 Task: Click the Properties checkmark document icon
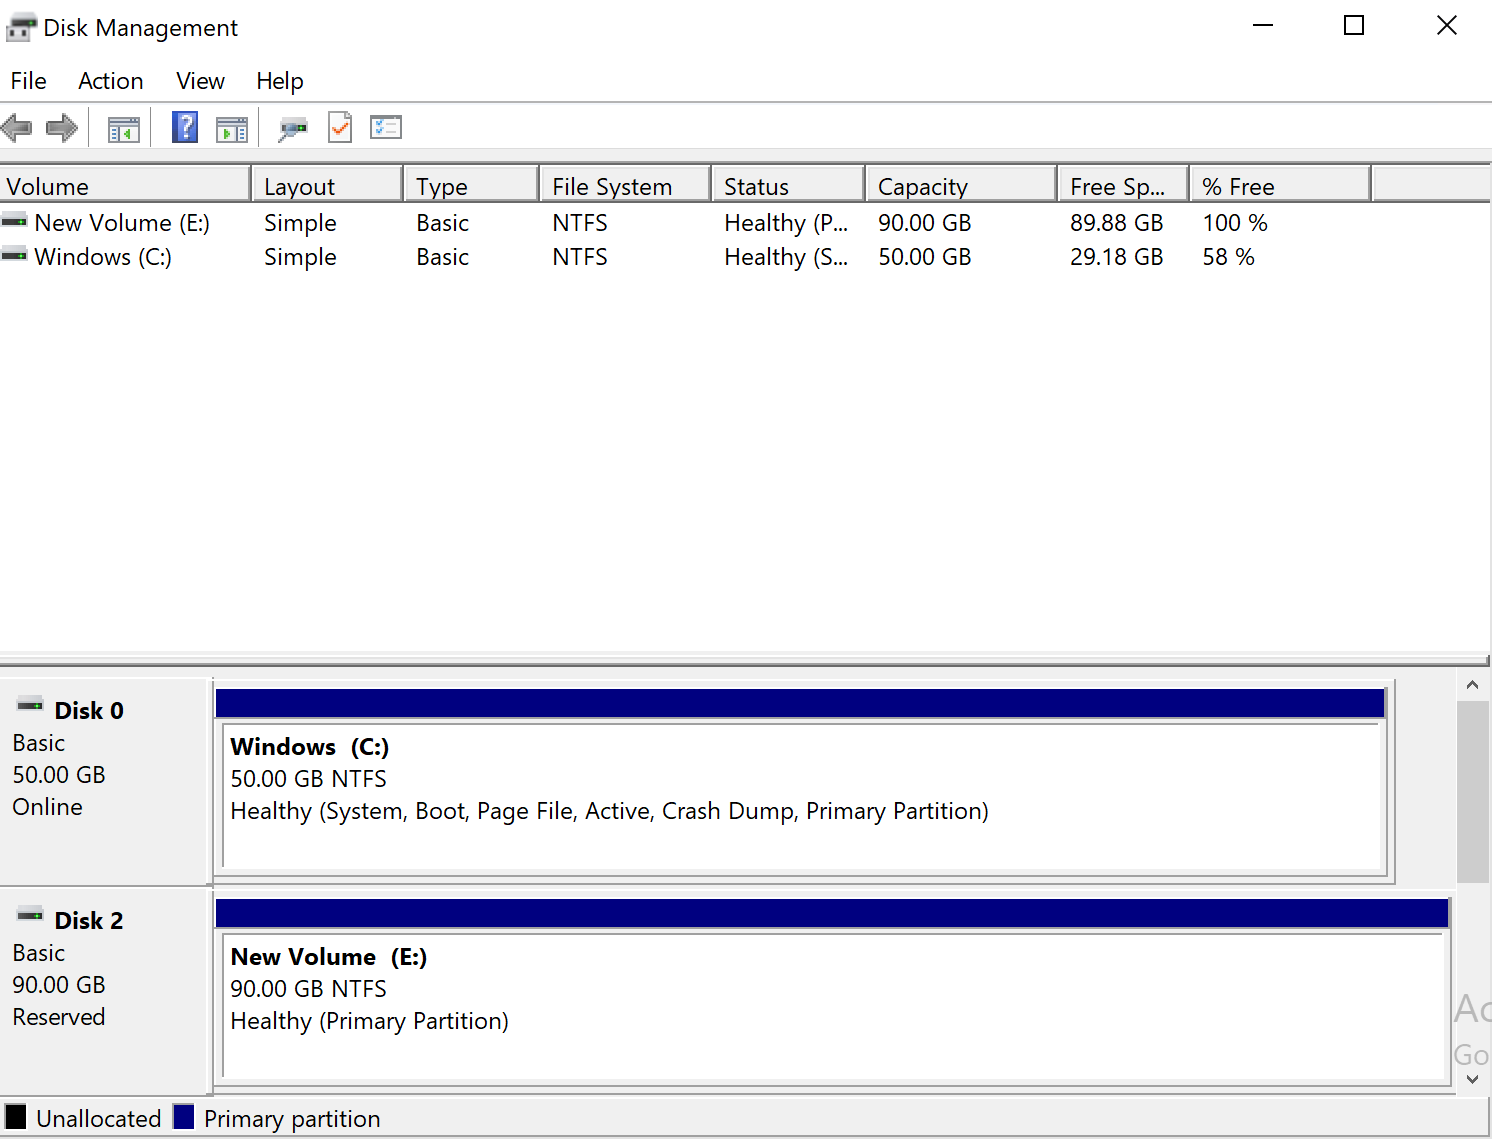pyautogui.click(x=340, y=128)
